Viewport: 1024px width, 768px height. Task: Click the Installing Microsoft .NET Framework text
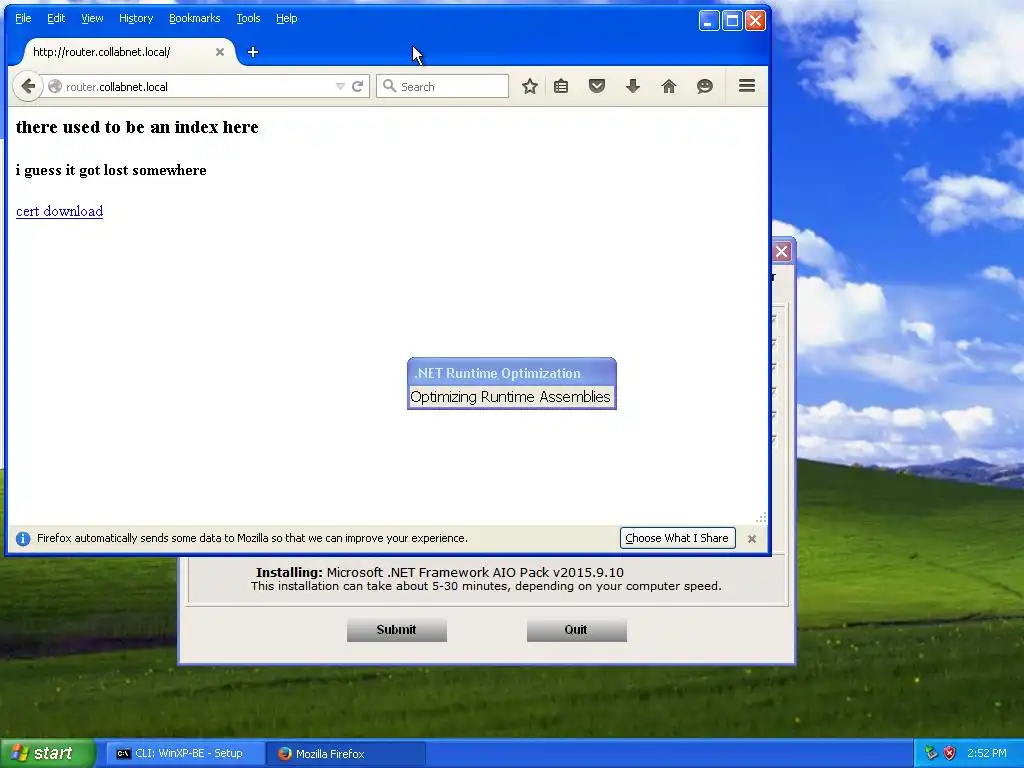(440, 572)
